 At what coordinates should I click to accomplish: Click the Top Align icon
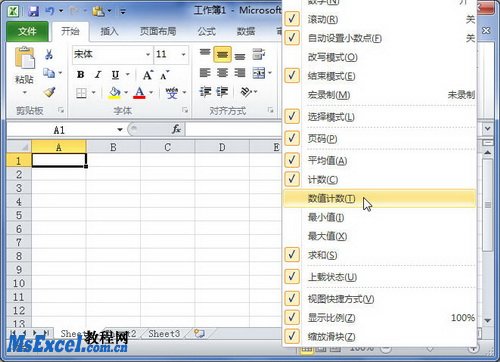click(205, 53)
